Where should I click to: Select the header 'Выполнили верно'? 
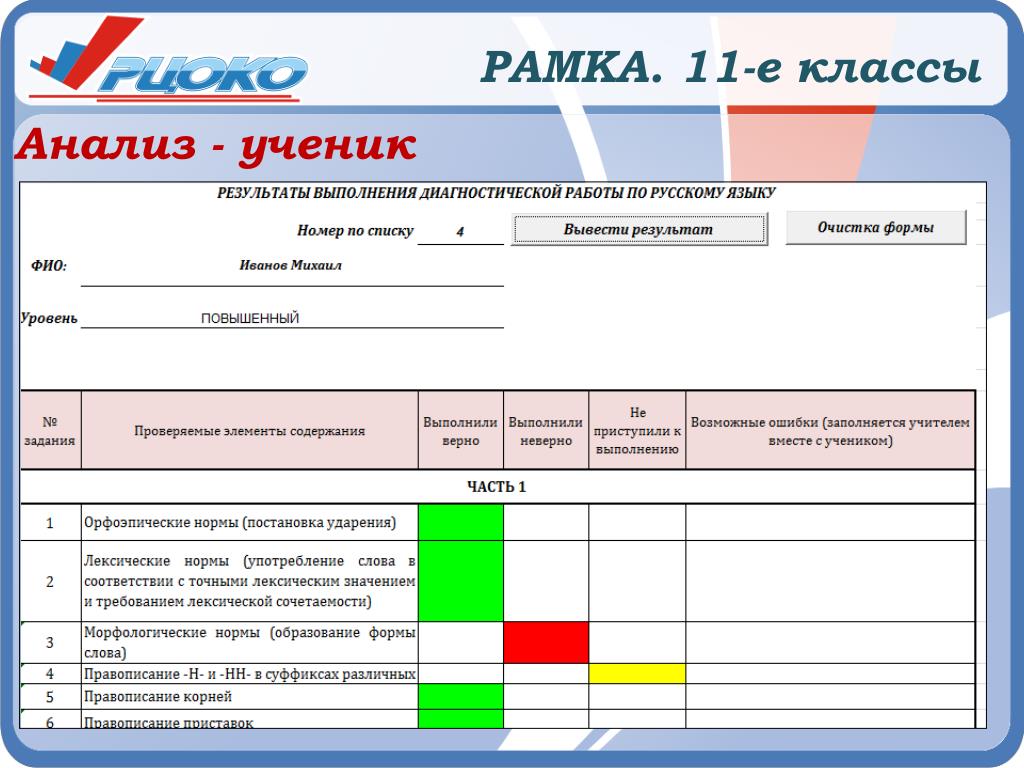460,431
